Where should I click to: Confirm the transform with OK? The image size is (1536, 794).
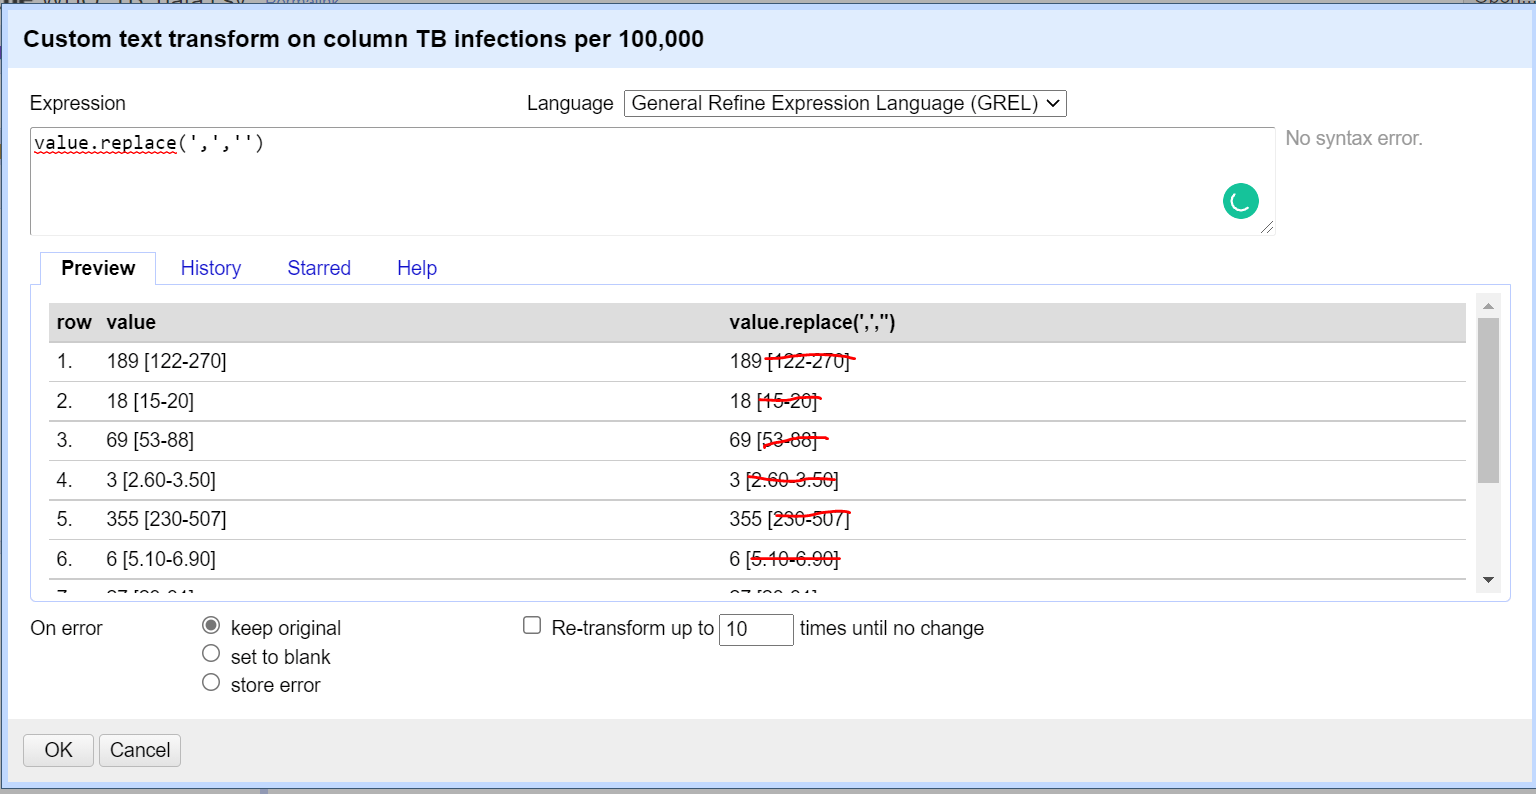[x=59, y=750]
